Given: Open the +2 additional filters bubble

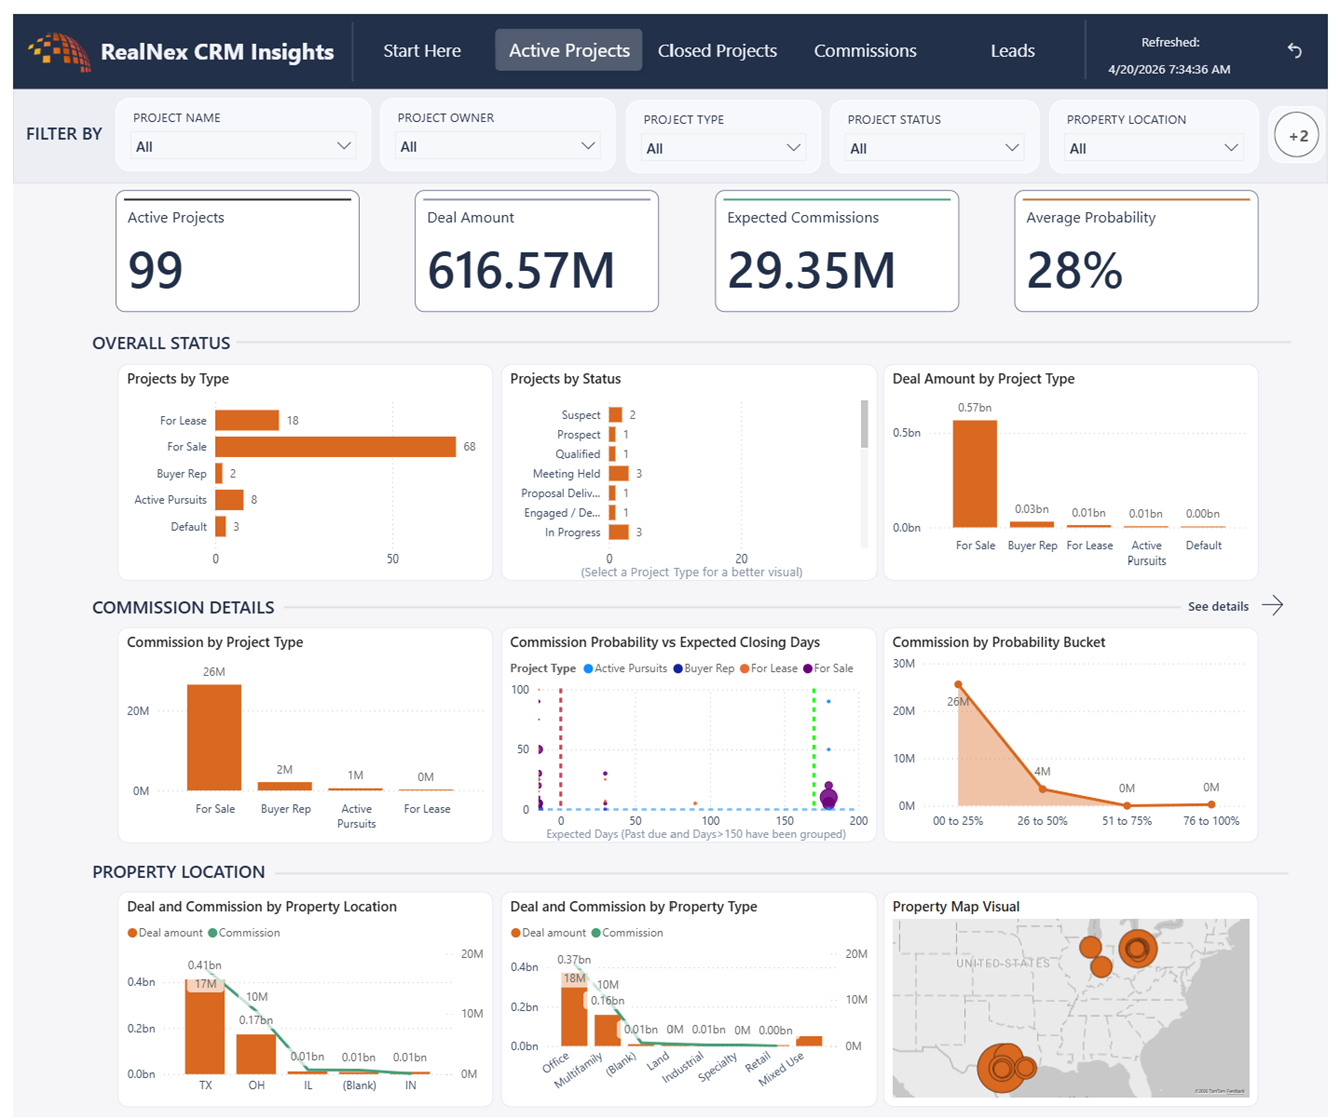Looking at the screenshot, I should 1298,136.
